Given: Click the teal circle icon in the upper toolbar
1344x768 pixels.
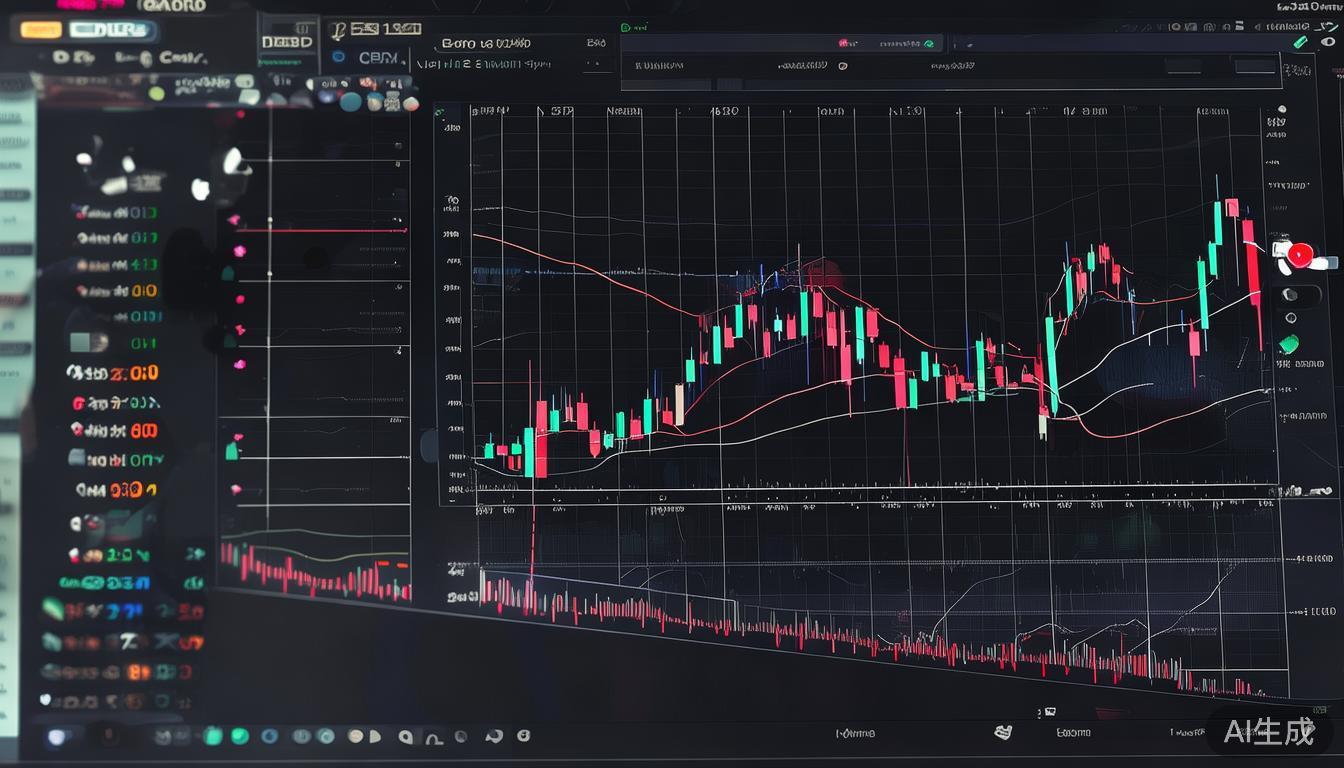Looking at the screenshot, I should point(350,101).
